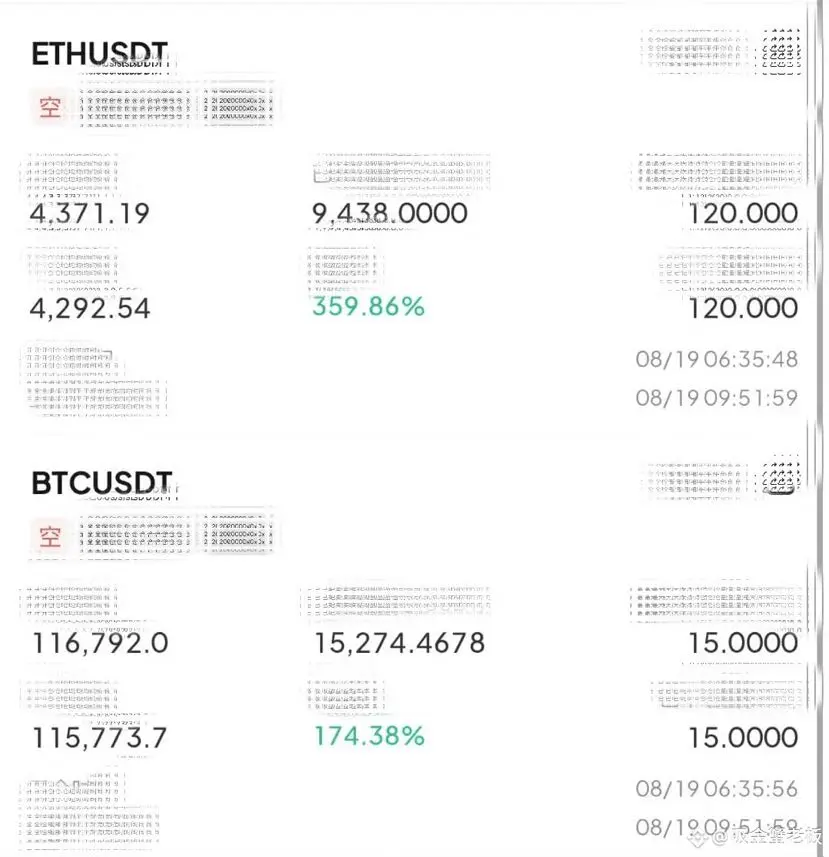829x857 pixels.
Task: Click the leverage tag beside the ETHUSDT 空 badge
Action: 237,105
